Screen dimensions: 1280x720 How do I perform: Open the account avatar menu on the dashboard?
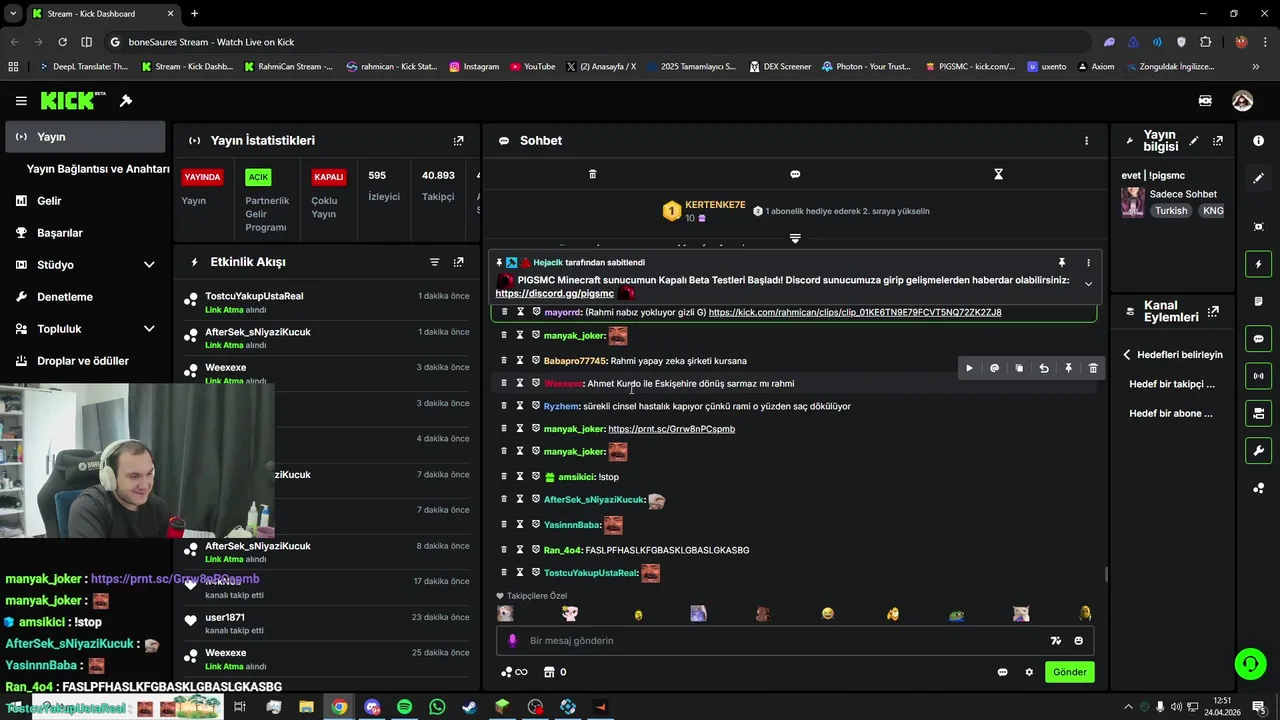pos(1242,101)
